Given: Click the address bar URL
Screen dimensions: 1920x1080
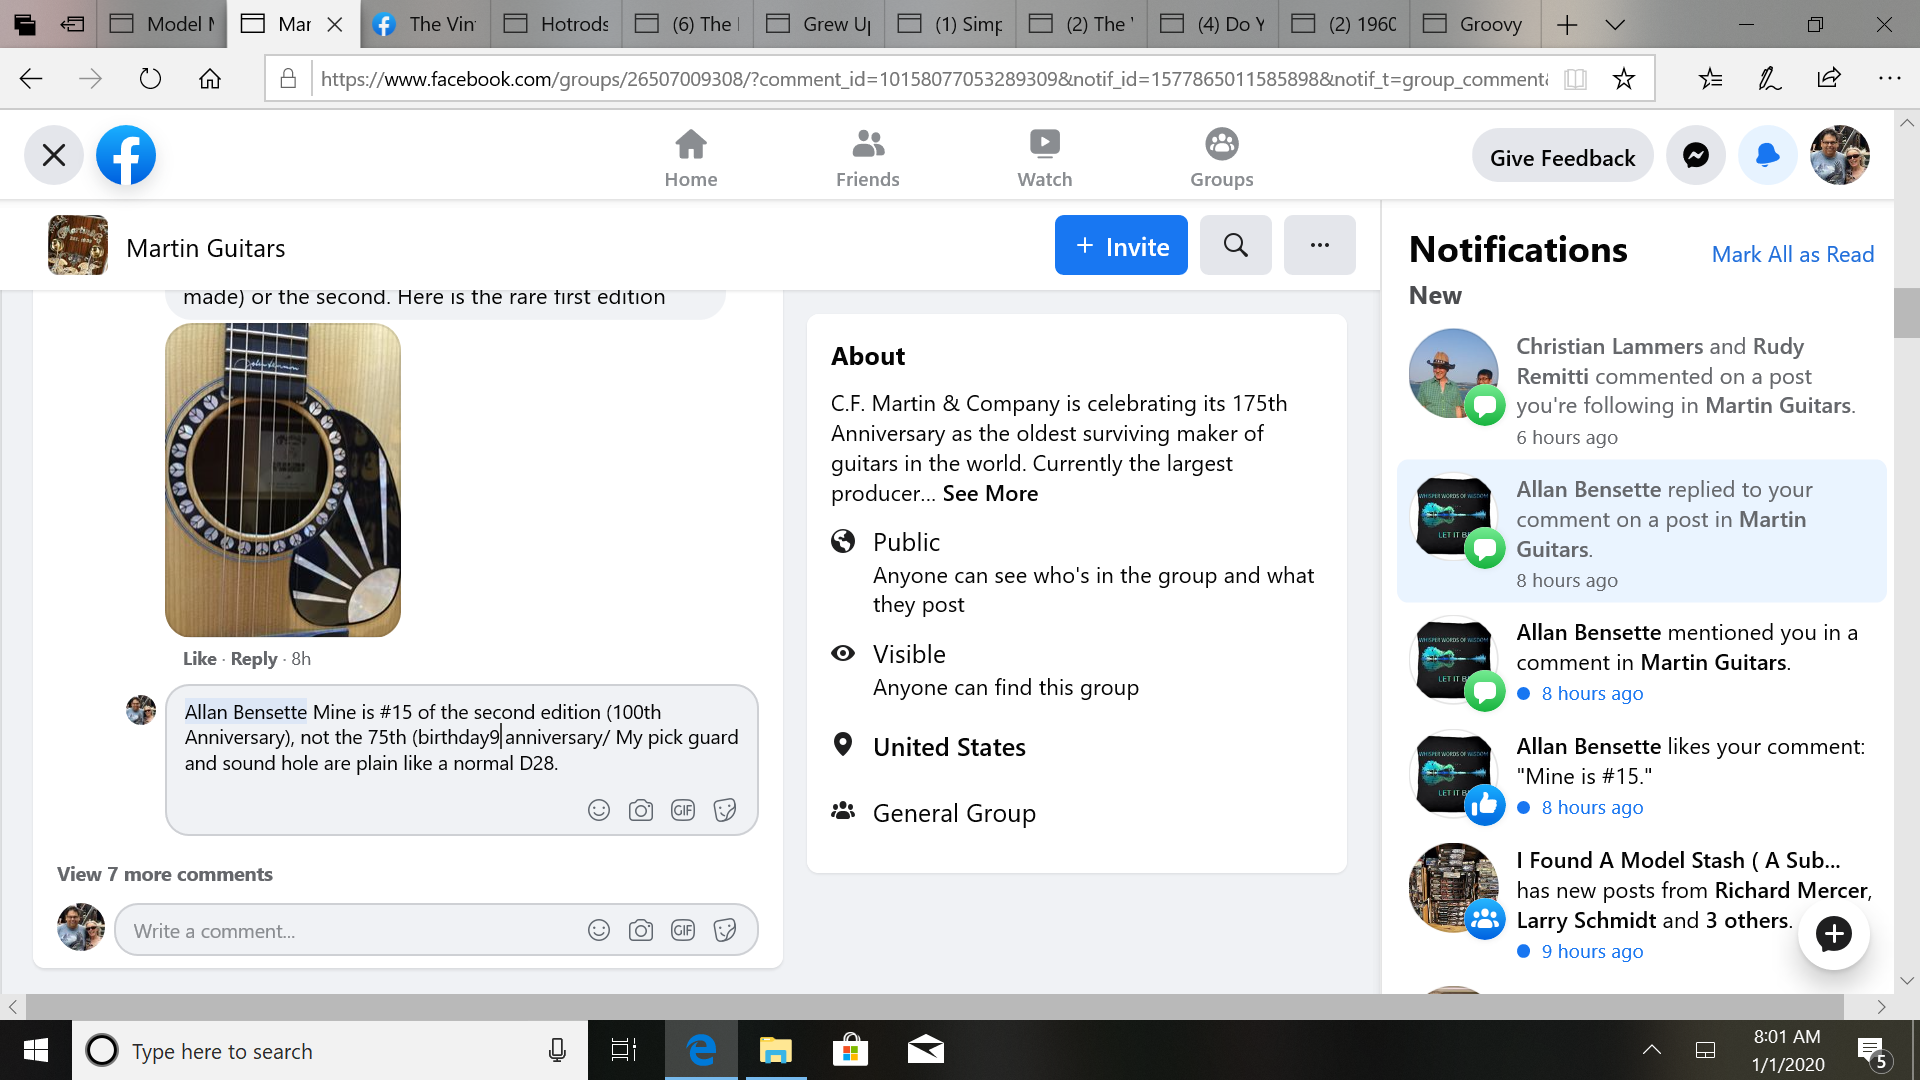Looking at the screenshot, I should click(x=934, y=79).
